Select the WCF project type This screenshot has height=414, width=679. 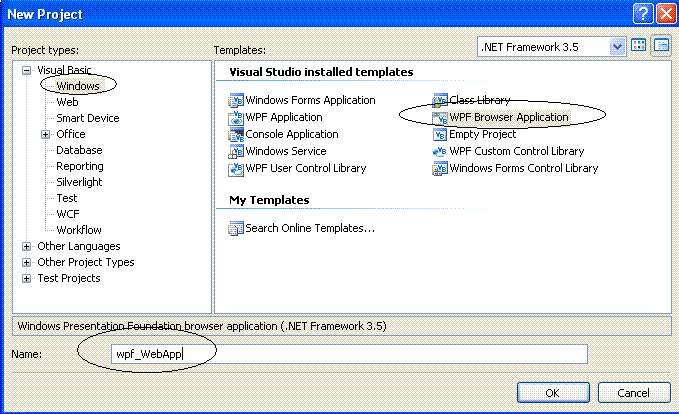point(68,214)
